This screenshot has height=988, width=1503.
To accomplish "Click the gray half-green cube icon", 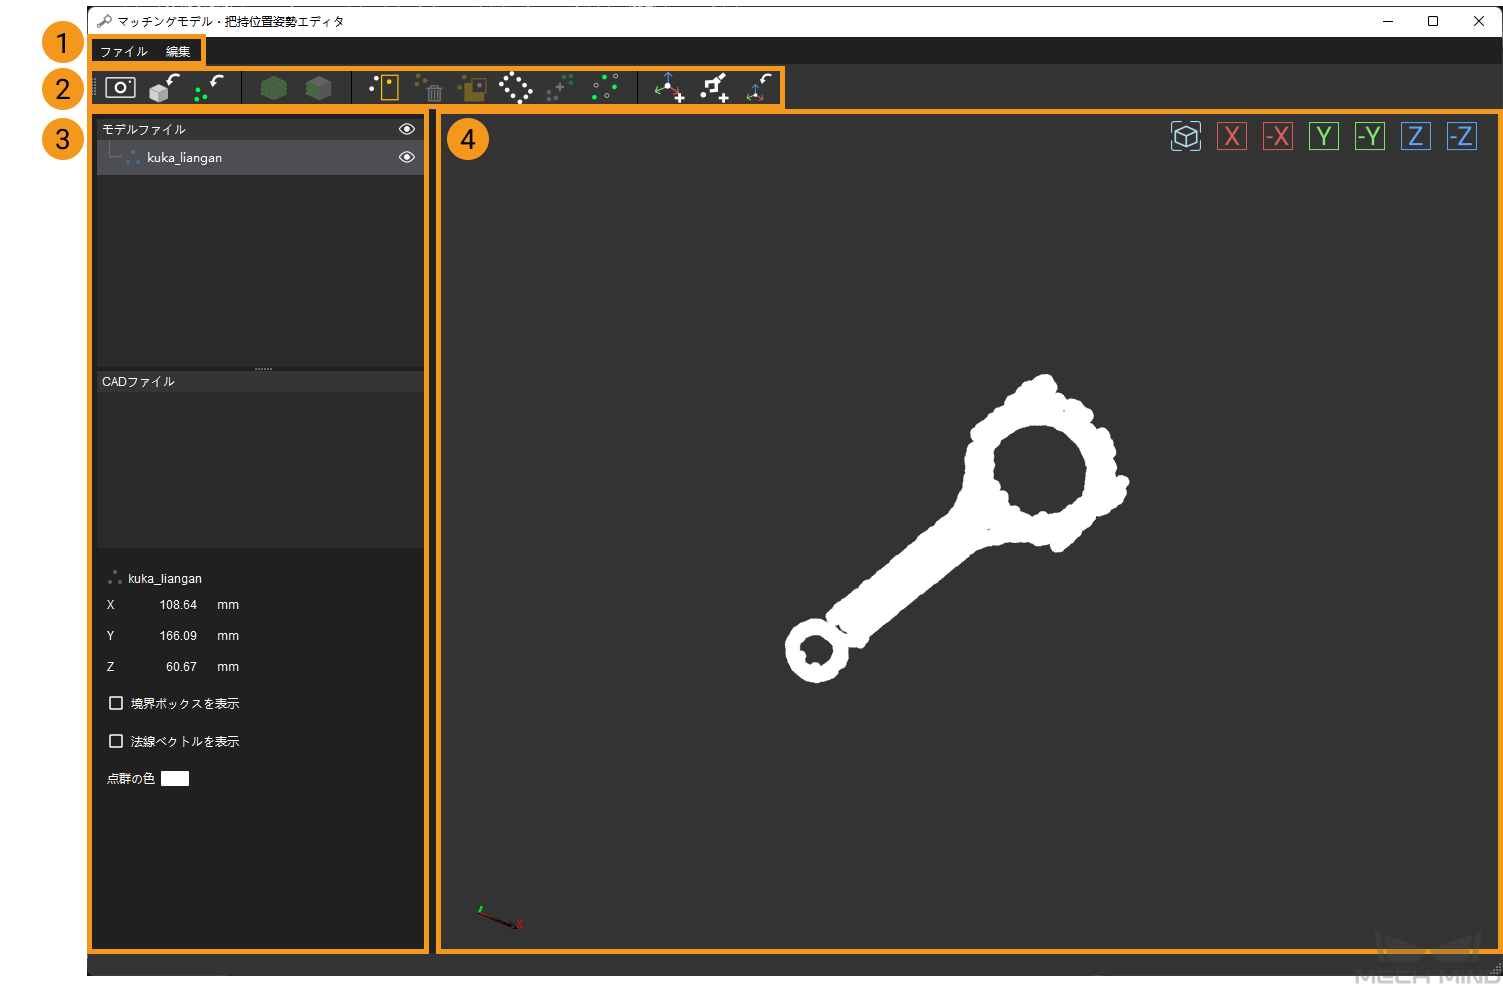I will [319, 88].
